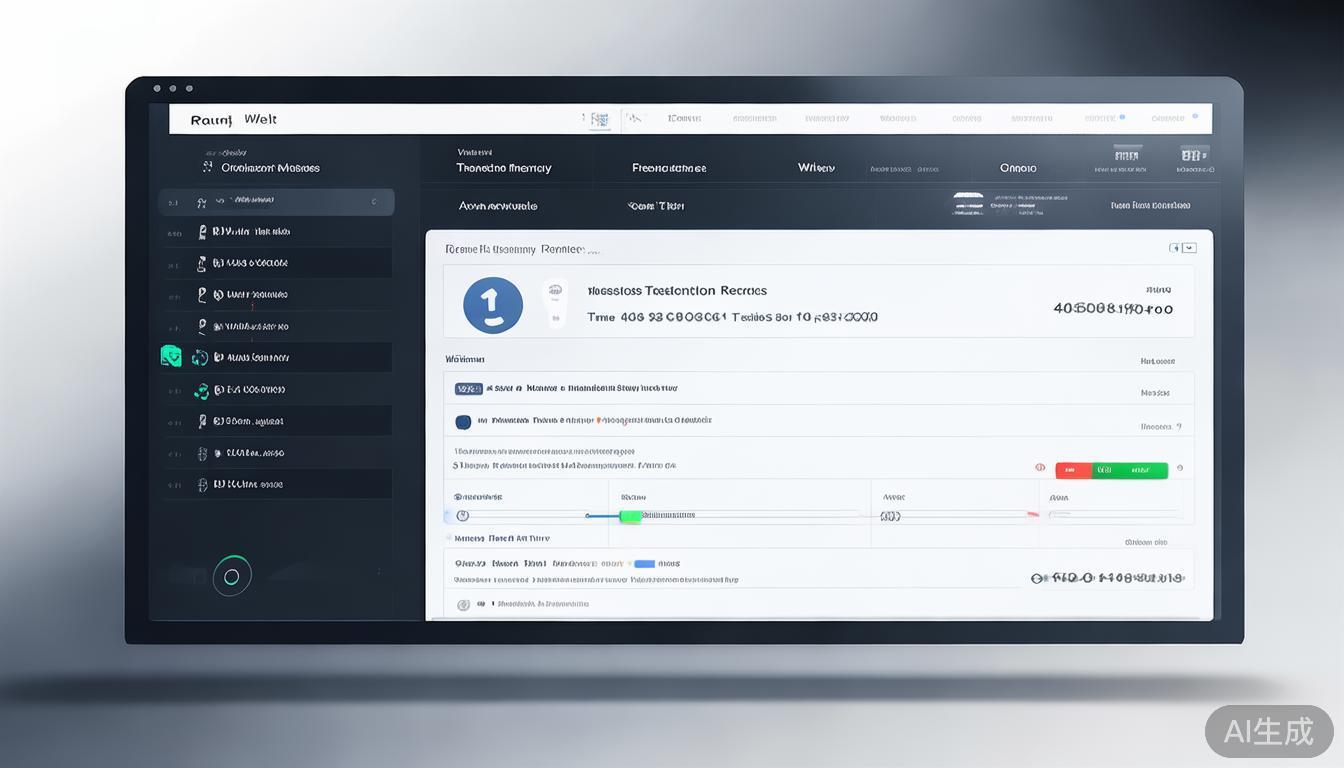Click the info icon next to the red button

(1039, 467)
